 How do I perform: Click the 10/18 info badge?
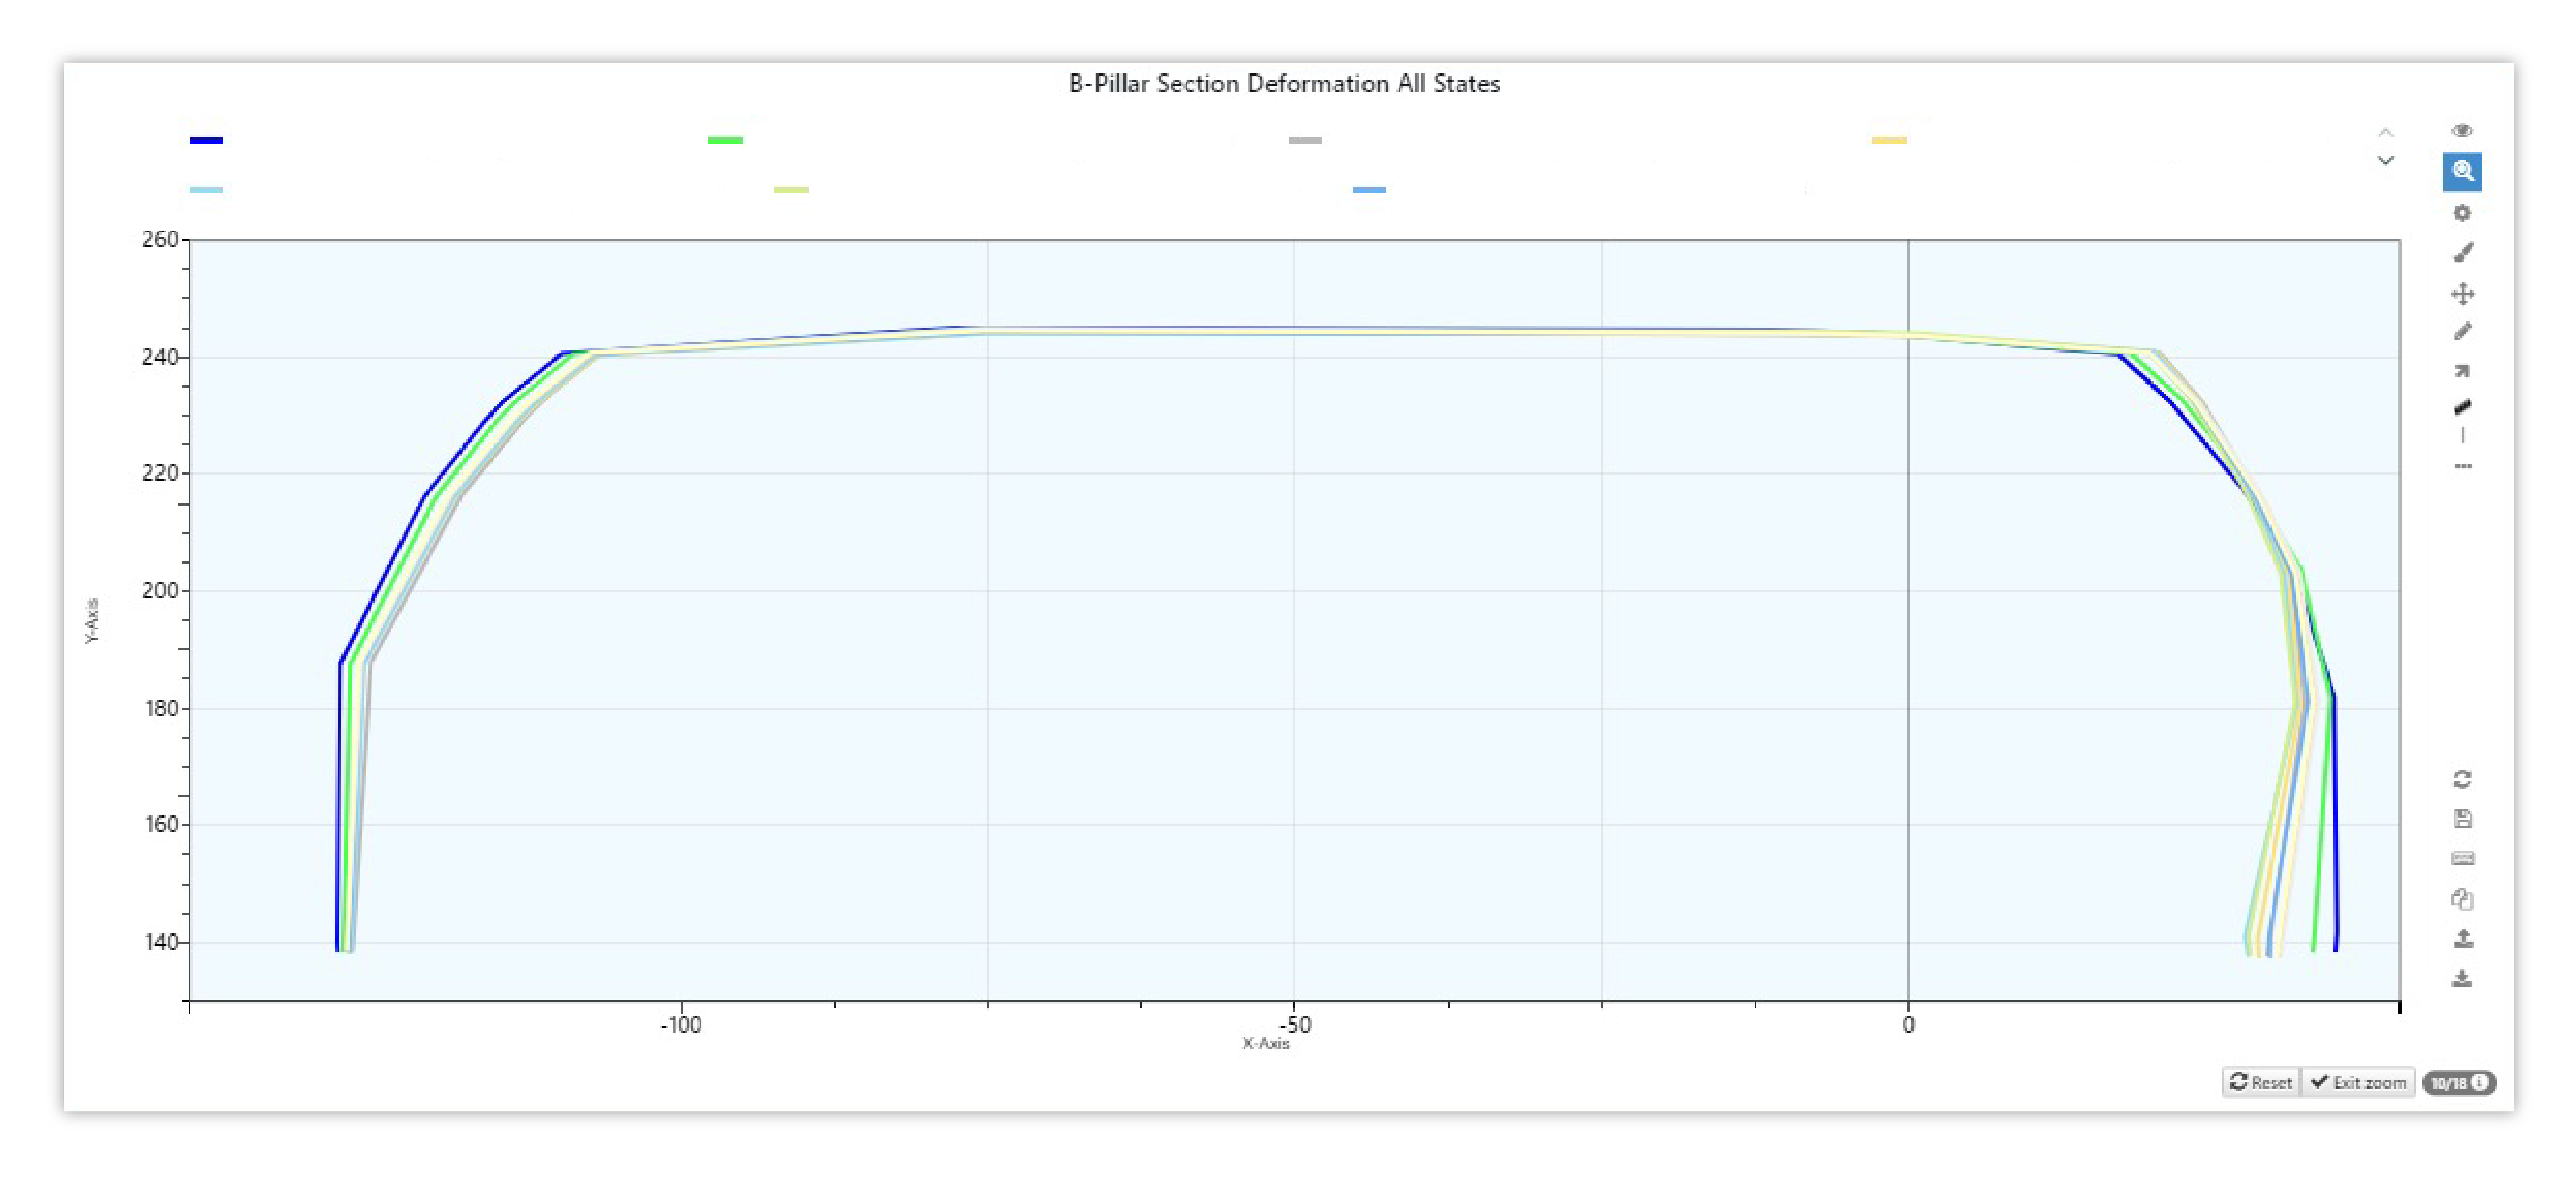tap(2459, 1083)
